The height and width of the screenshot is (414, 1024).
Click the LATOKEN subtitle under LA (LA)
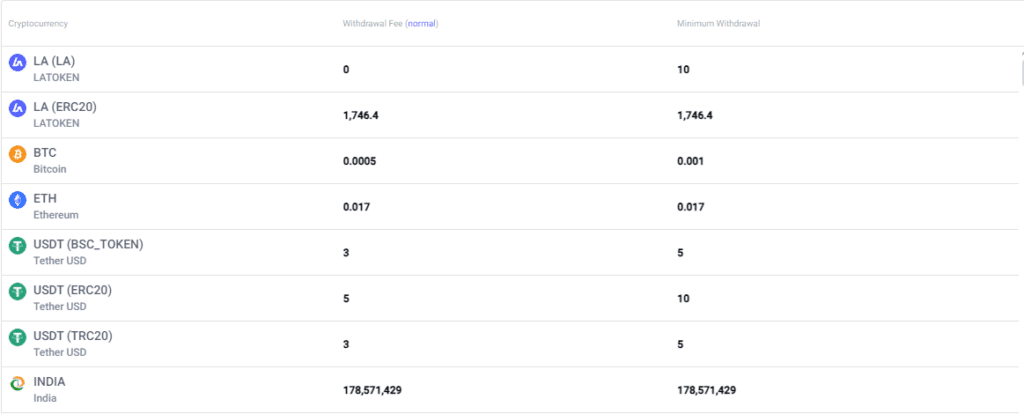click(x=56, y=77)
